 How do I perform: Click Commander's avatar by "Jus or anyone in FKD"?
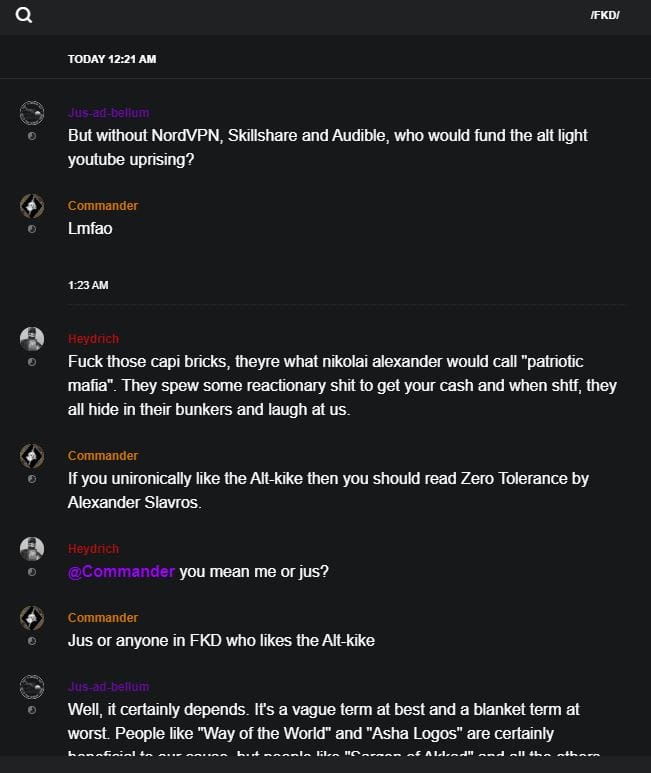coord(32,618)
